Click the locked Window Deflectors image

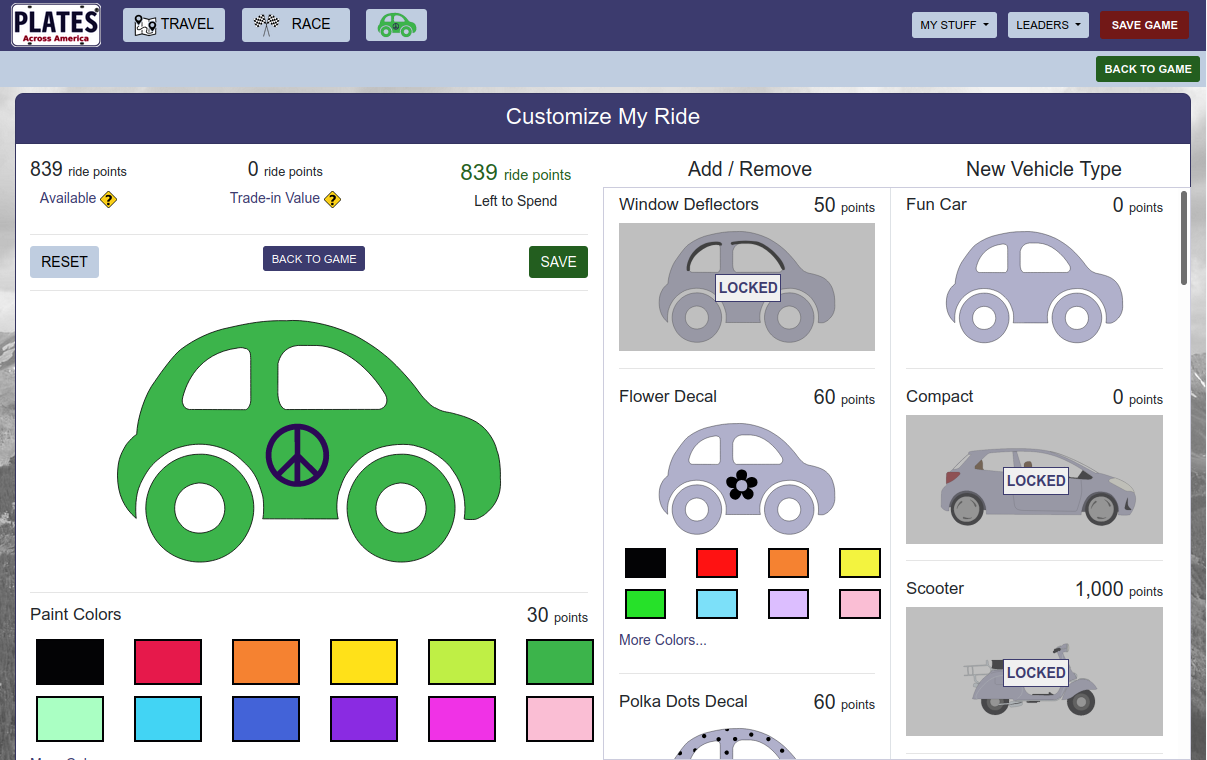point(746,287)
